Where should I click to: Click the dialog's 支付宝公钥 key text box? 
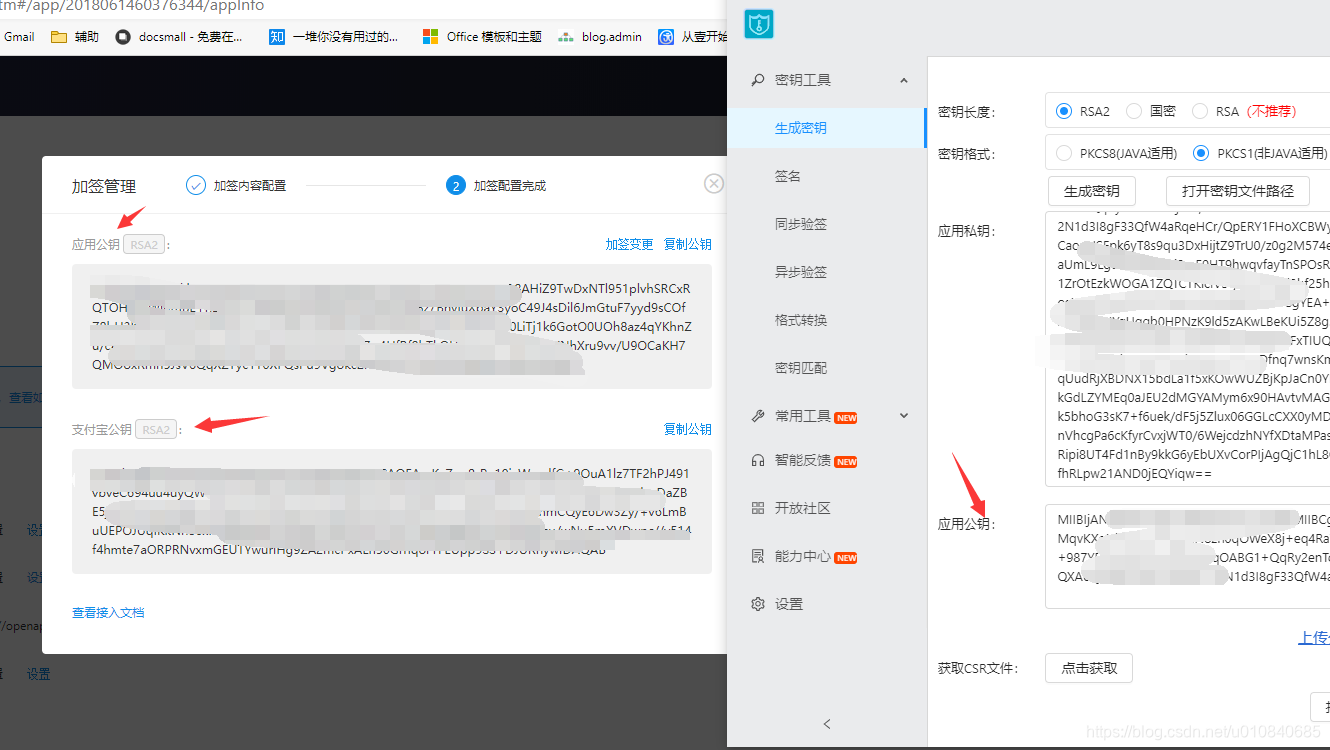coord(392,511)
